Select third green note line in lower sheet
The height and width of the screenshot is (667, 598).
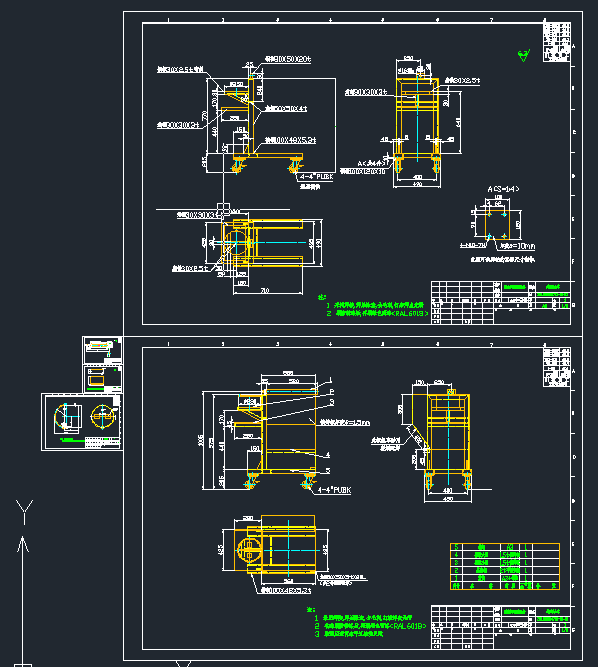tap(349, 634)
